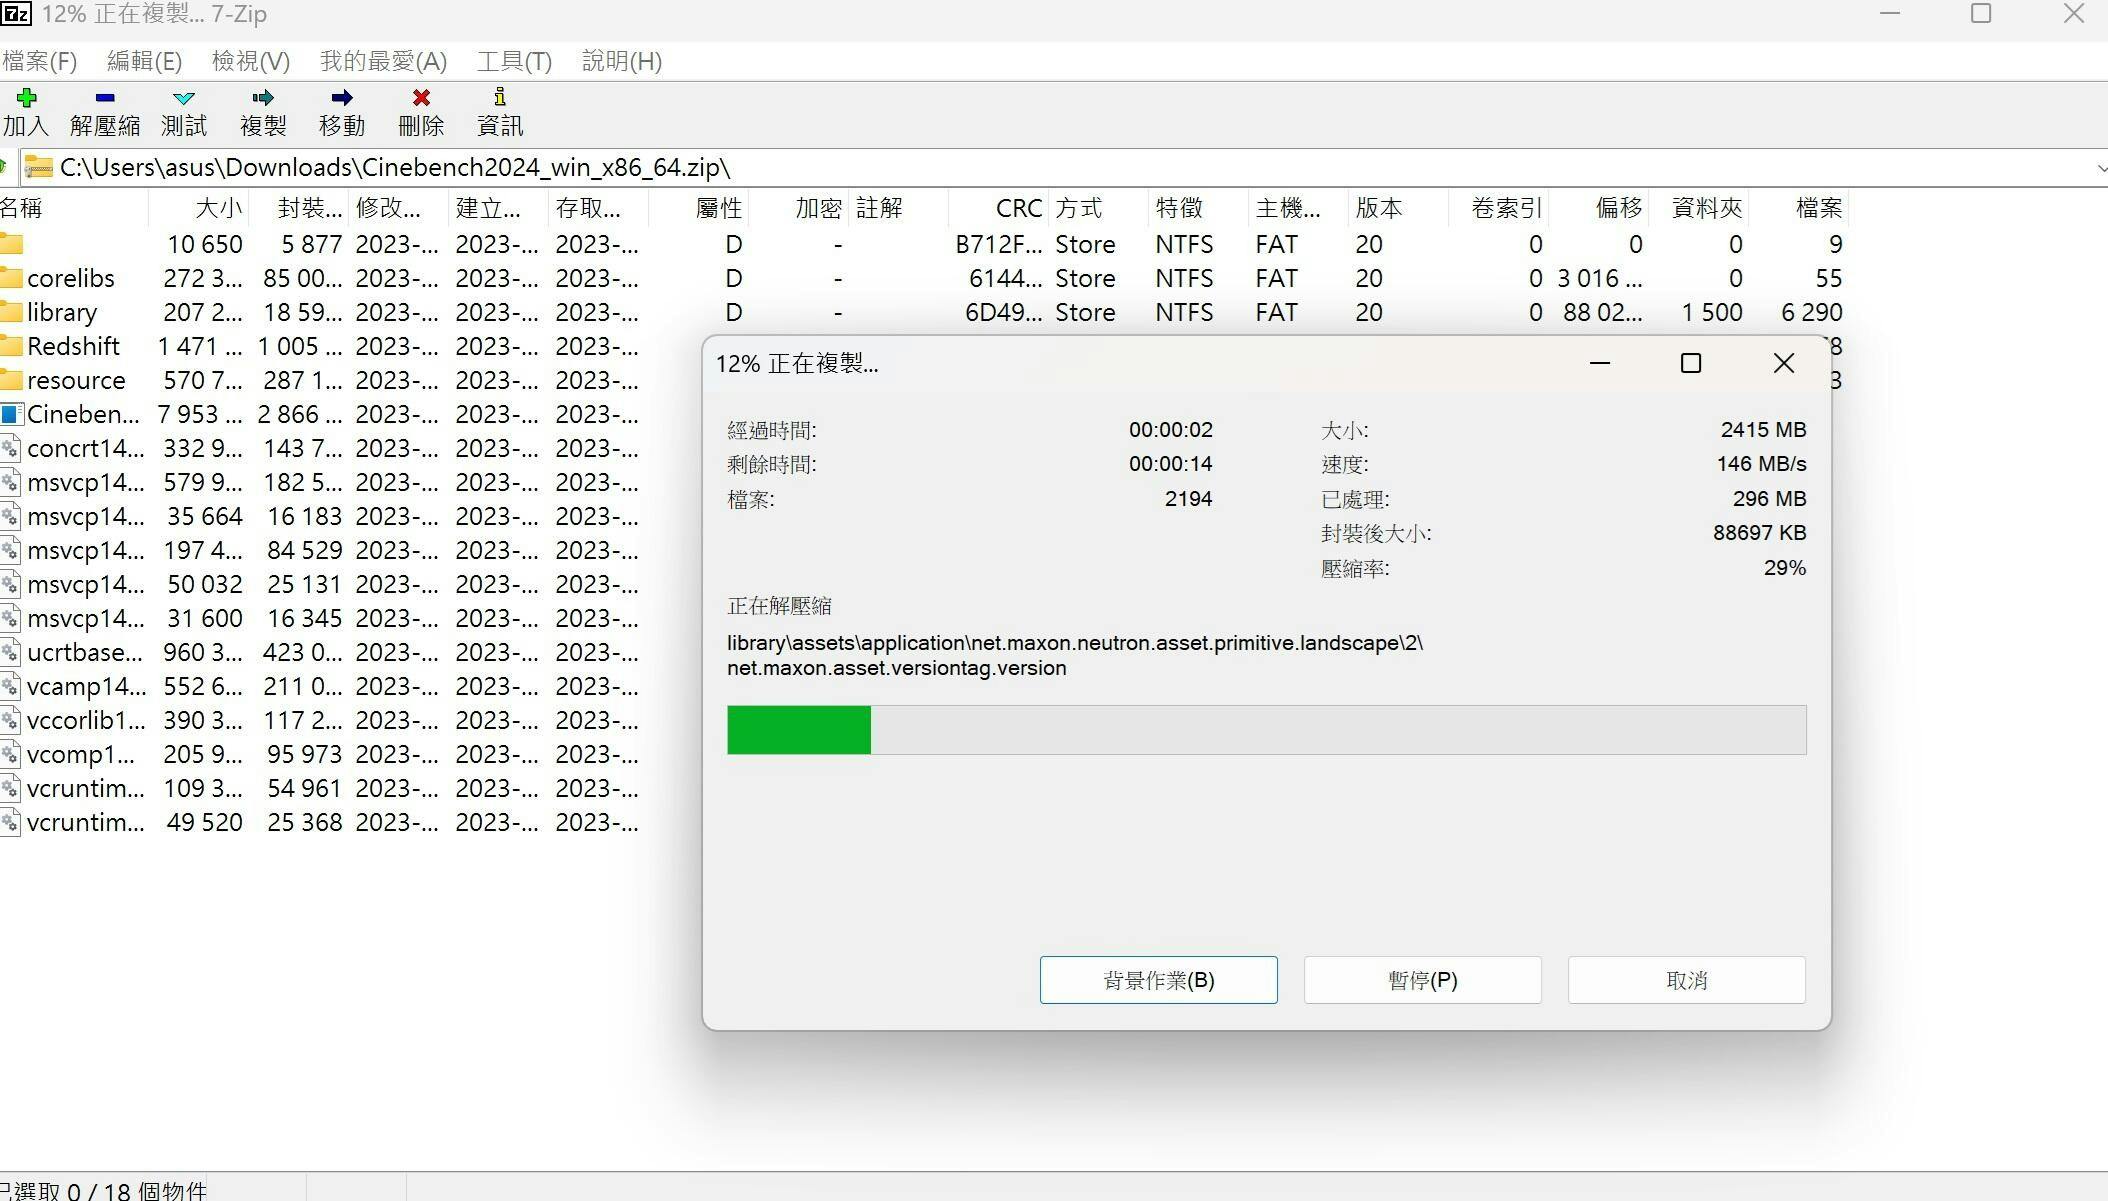
Task: Click the archive icon in the address bar
Action: pyautogui.click(x=38, y=167)
